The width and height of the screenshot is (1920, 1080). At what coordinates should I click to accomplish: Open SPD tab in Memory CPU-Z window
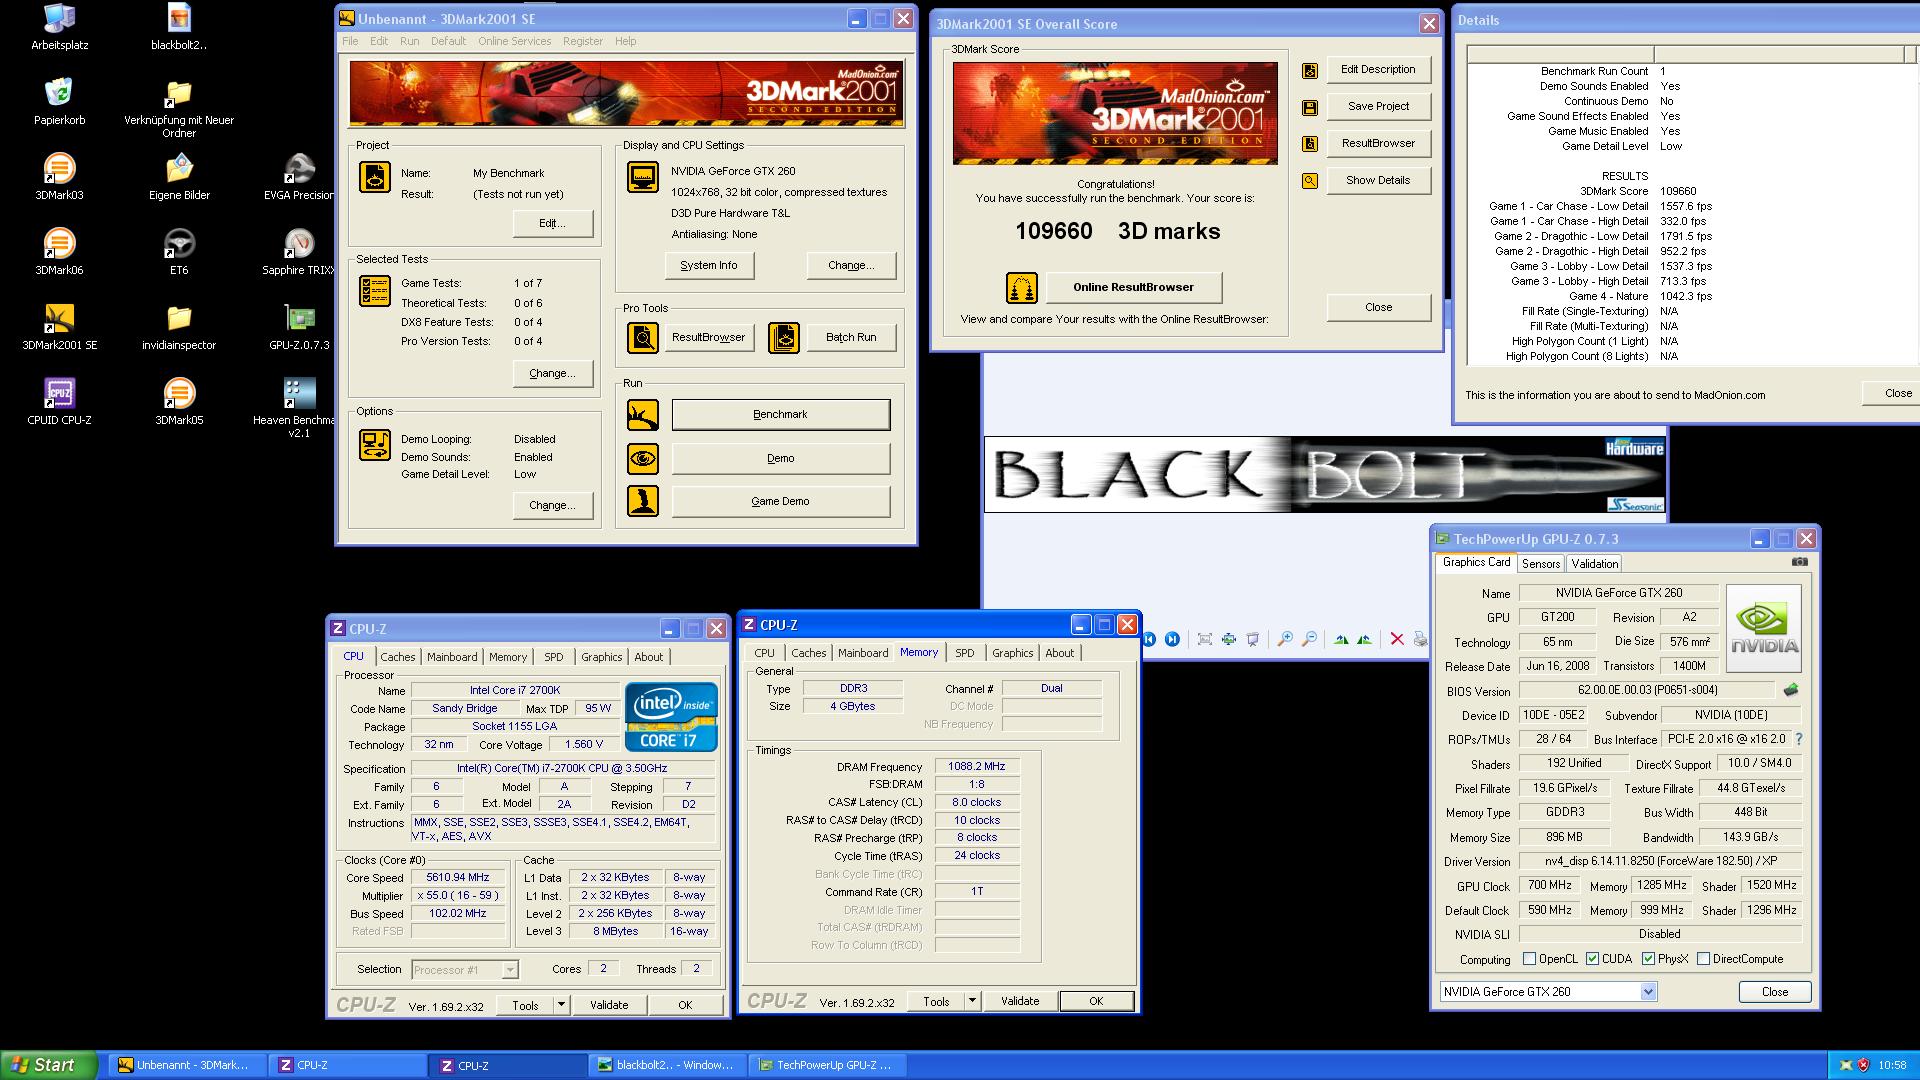[x=964, y=653]
